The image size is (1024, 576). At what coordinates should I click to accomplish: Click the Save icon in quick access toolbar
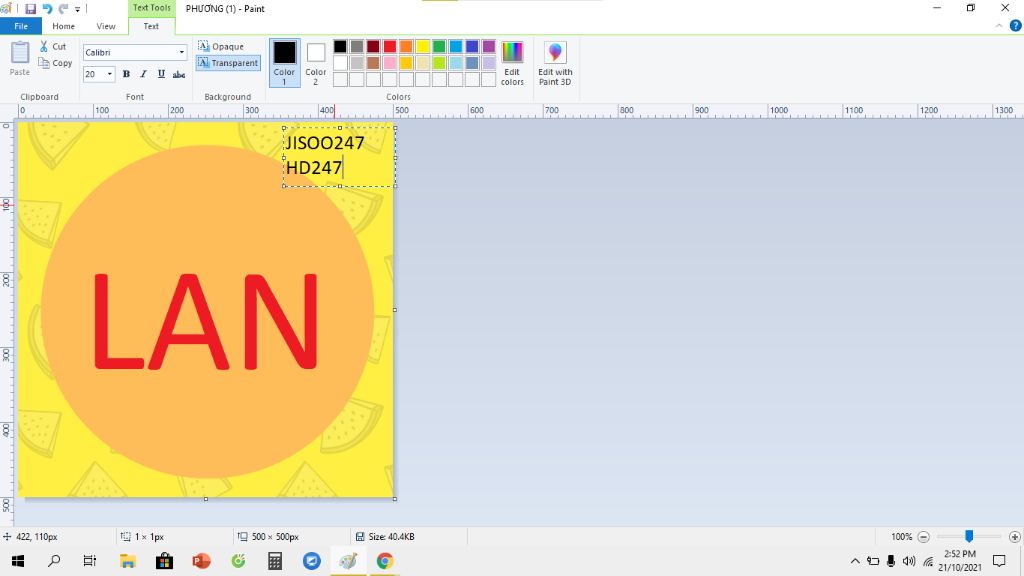tap(30, 9)
